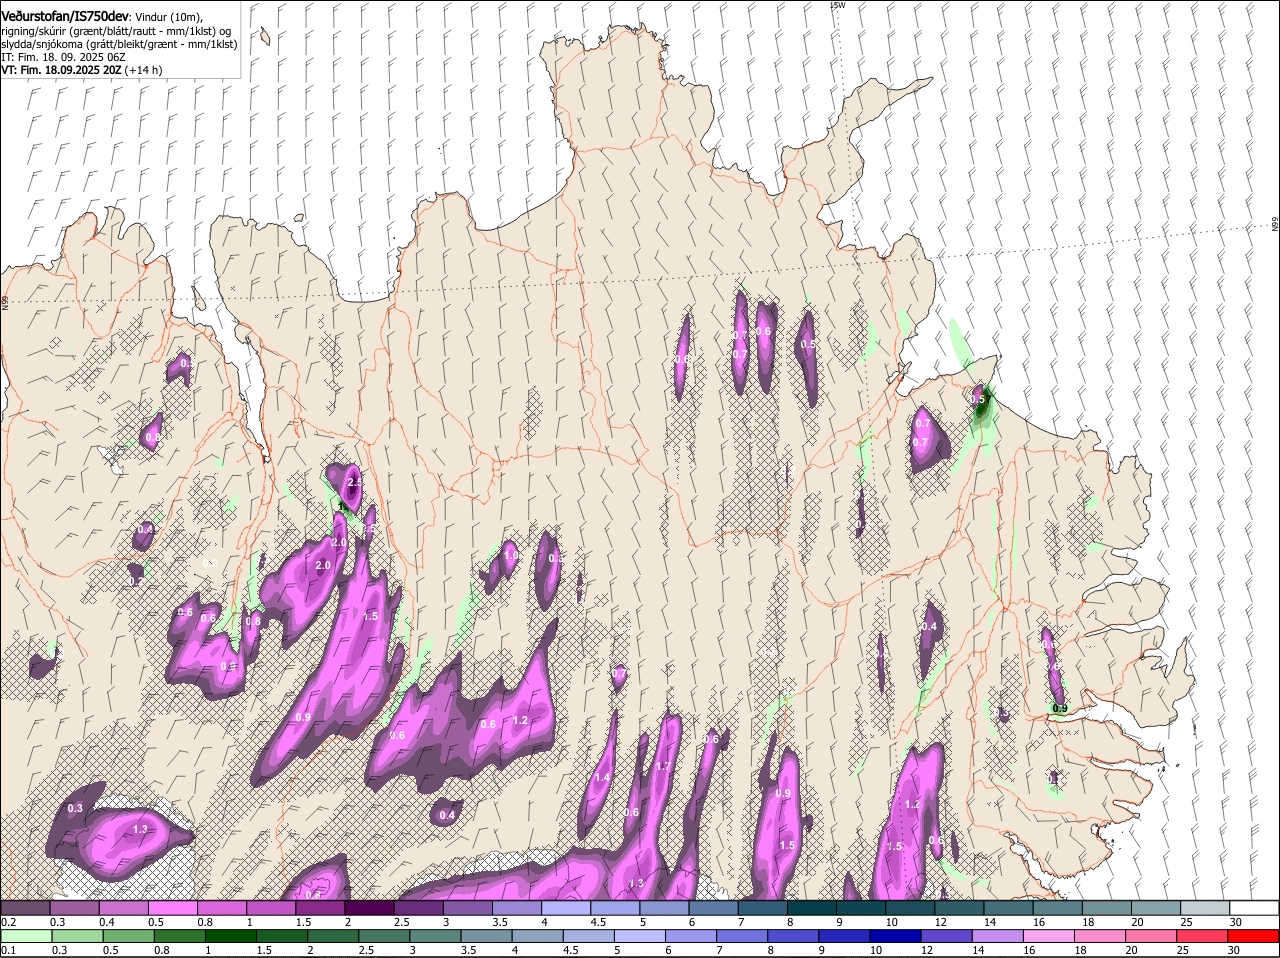The image size is (1280, 958).
Task: Click the N99 label on the right edge
Action: 1275,225
